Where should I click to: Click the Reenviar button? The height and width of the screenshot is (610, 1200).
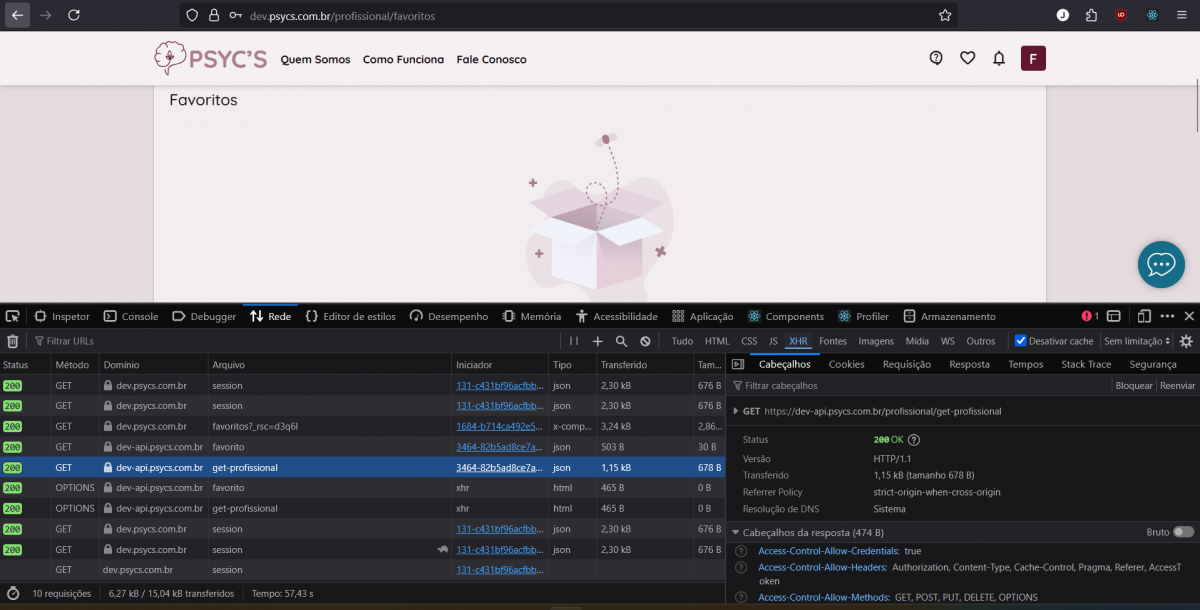tap(1177, 385)
